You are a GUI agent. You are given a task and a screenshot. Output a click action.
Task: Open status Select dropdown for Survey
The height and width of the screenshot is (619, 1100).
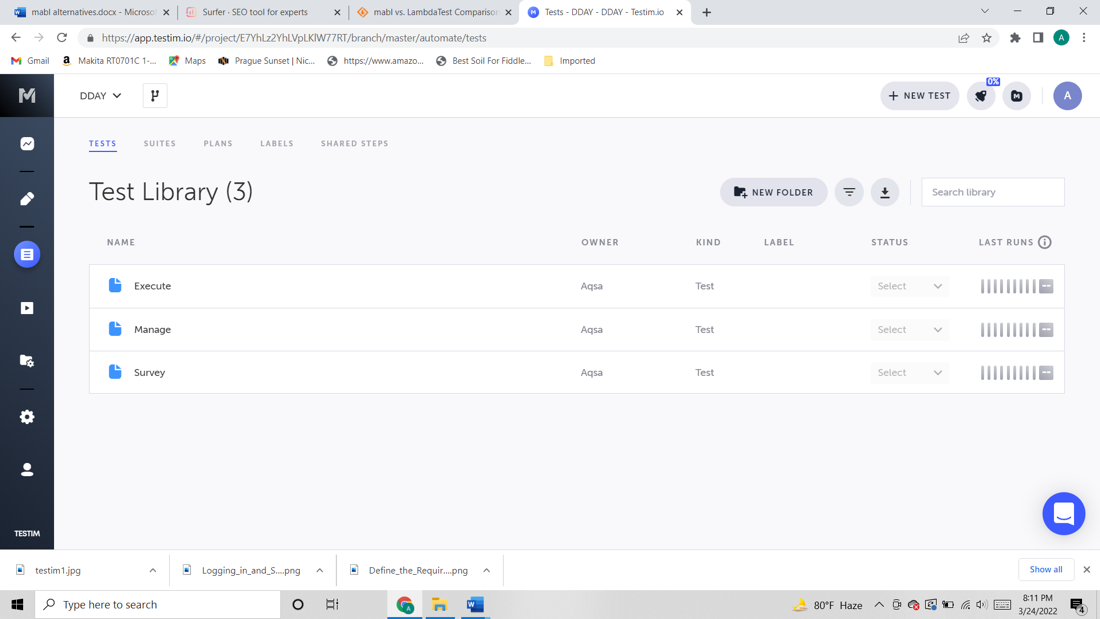[x=909, y=373]
